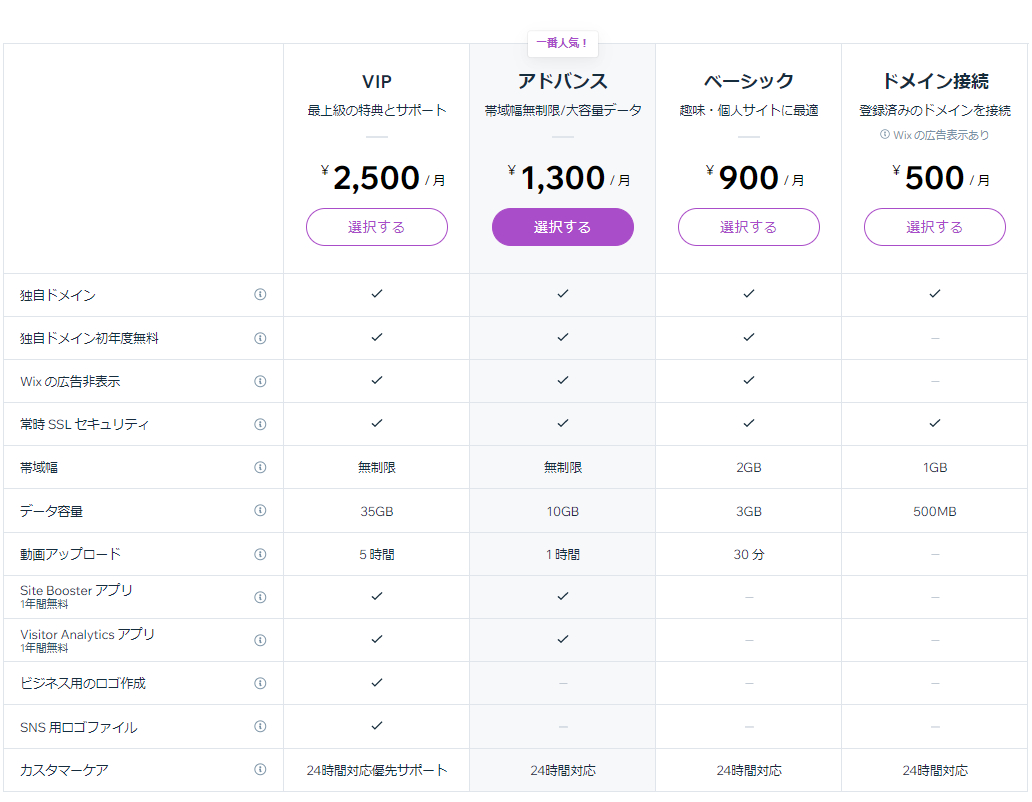Click the Wix の広告非表示 row label
Viewport: 1032px width, 802px height.
(x=70, y=382)
